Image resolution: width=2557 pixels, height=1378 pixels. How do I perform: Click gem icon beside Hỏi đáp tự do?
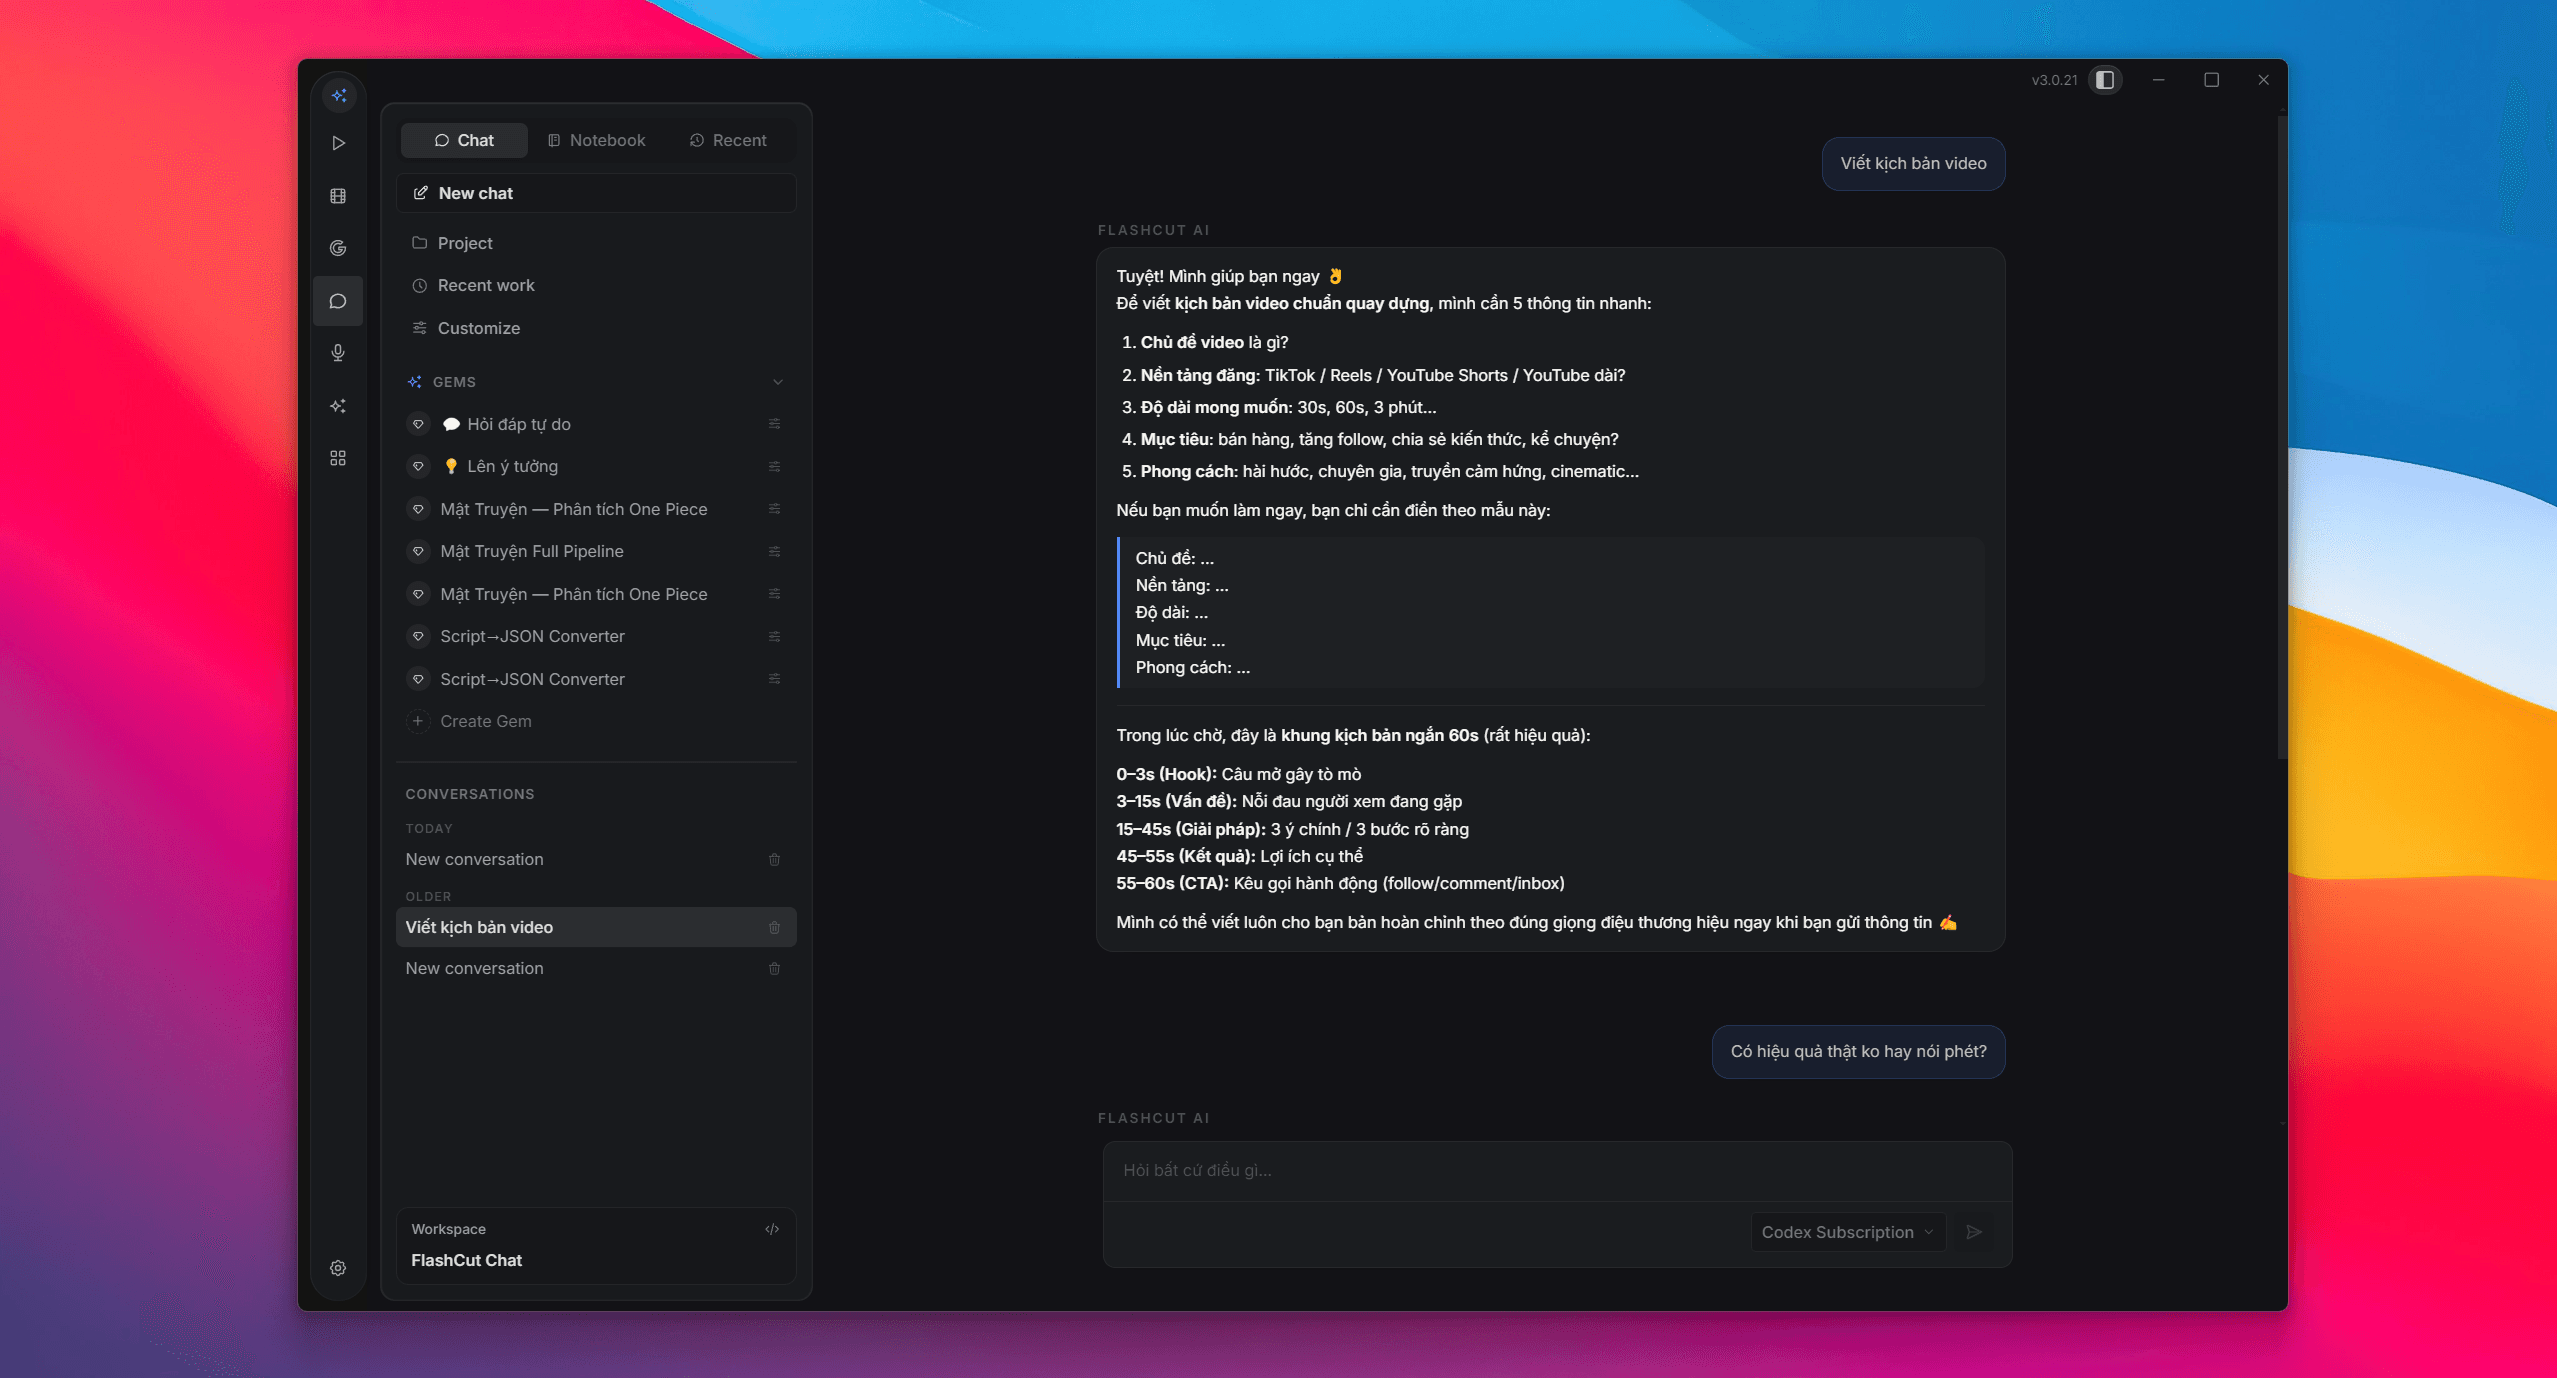point(419,424)
